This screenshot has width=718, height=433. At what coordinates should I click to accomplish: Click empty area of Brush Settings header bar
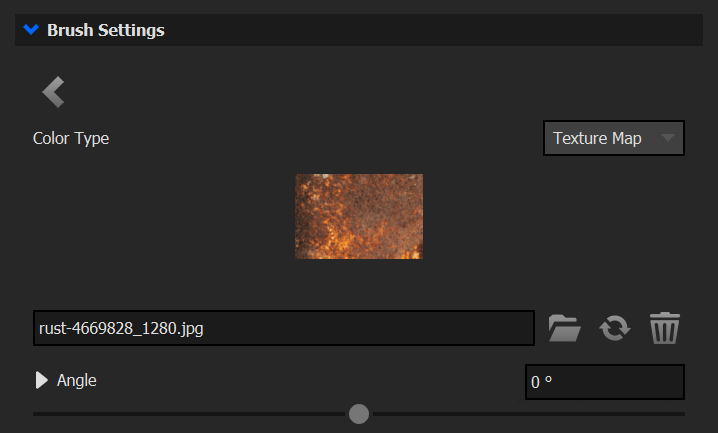(x=430, y=30)
